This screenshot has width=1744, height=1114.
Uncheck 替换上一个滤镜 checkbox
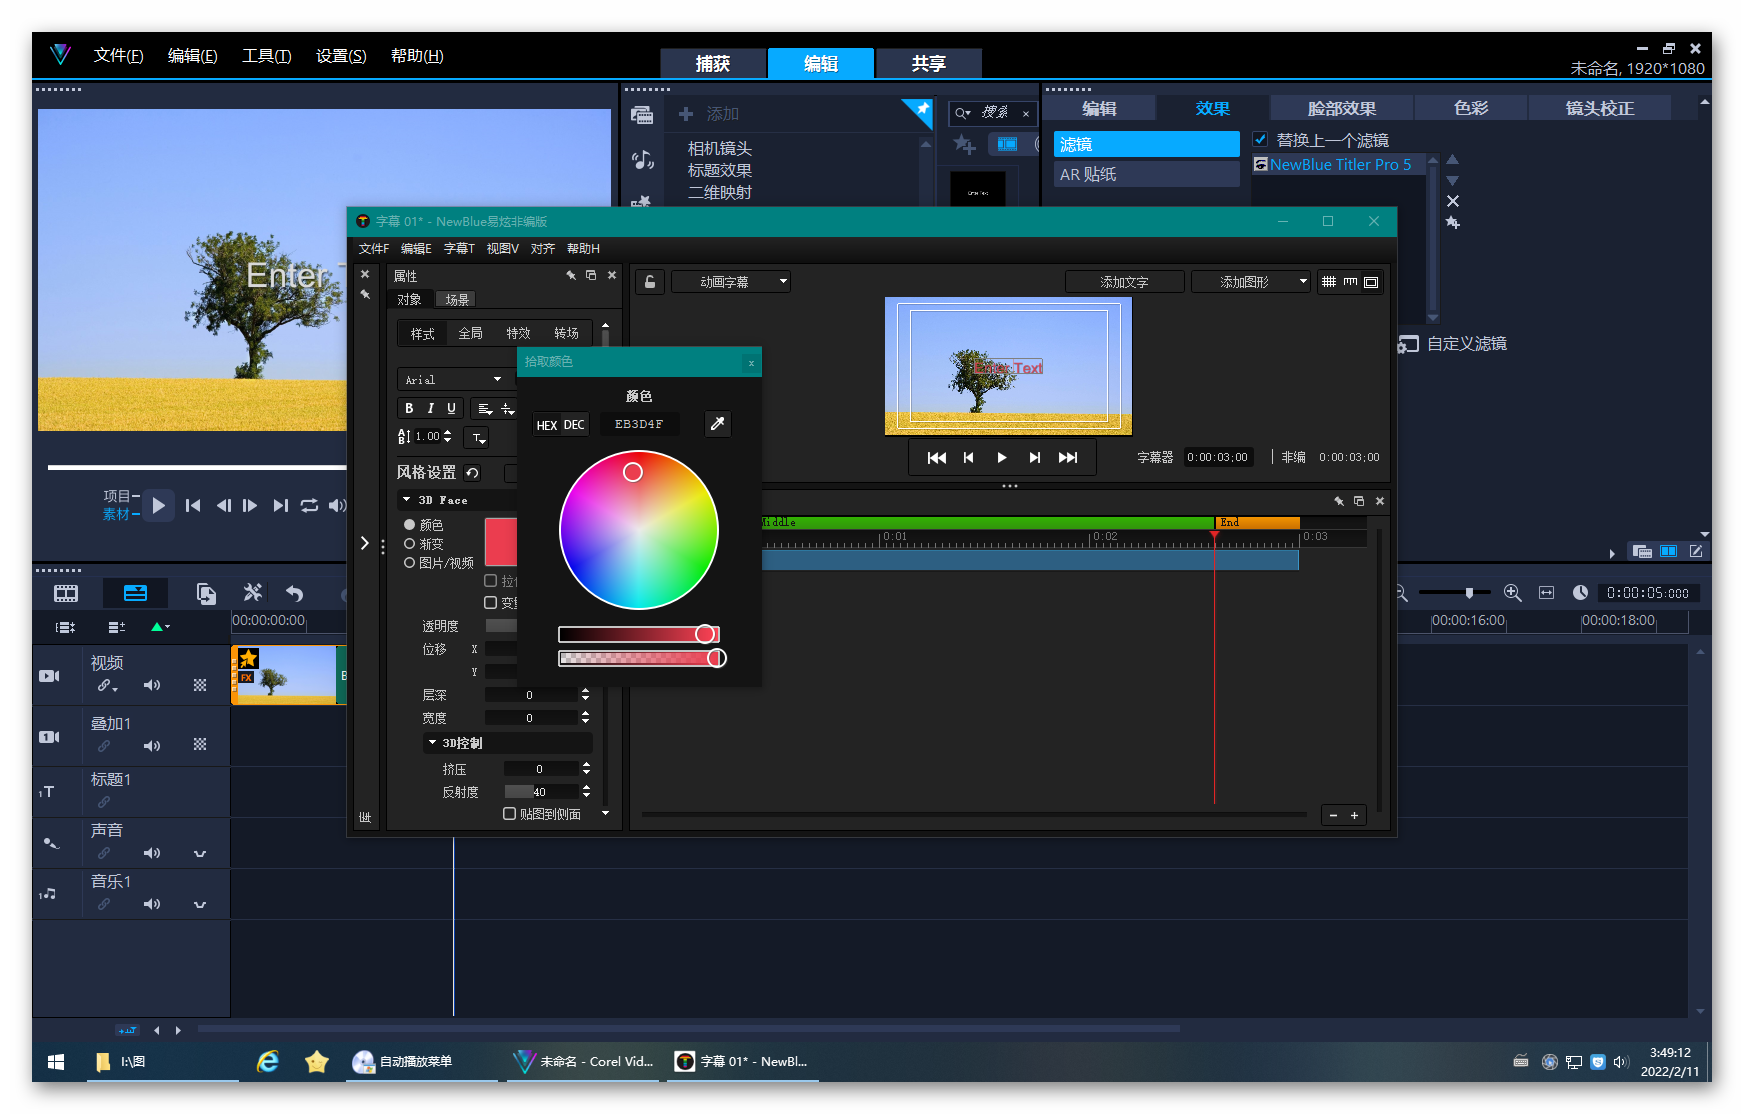pos(1261,139)
